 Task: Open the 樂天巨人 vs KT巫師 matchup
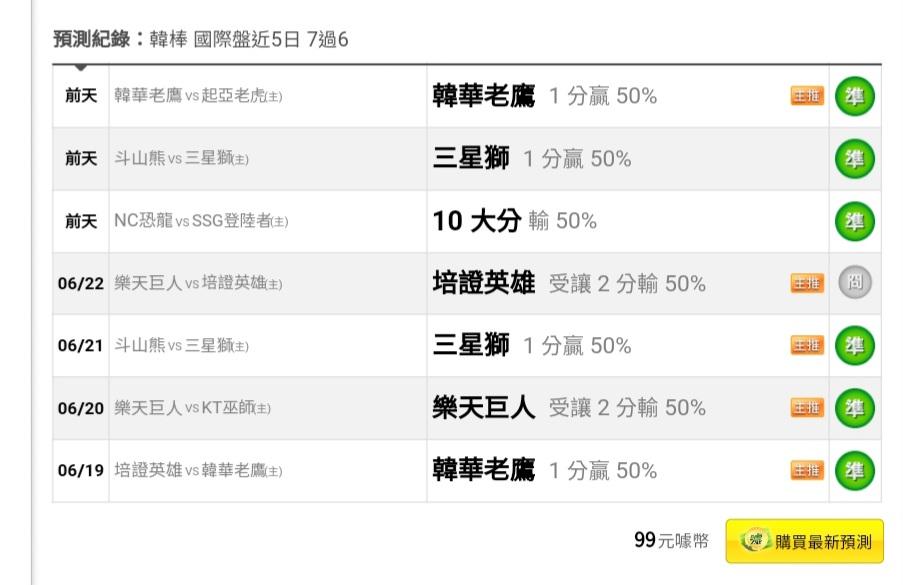click(x=192, y=408)
